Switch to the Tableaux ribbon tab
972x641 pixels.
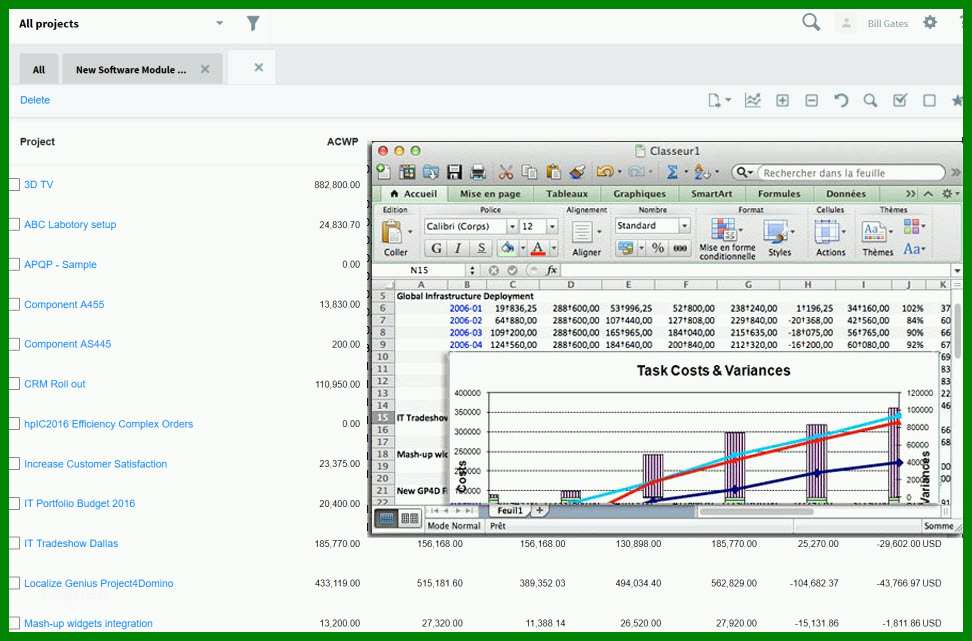567,194
